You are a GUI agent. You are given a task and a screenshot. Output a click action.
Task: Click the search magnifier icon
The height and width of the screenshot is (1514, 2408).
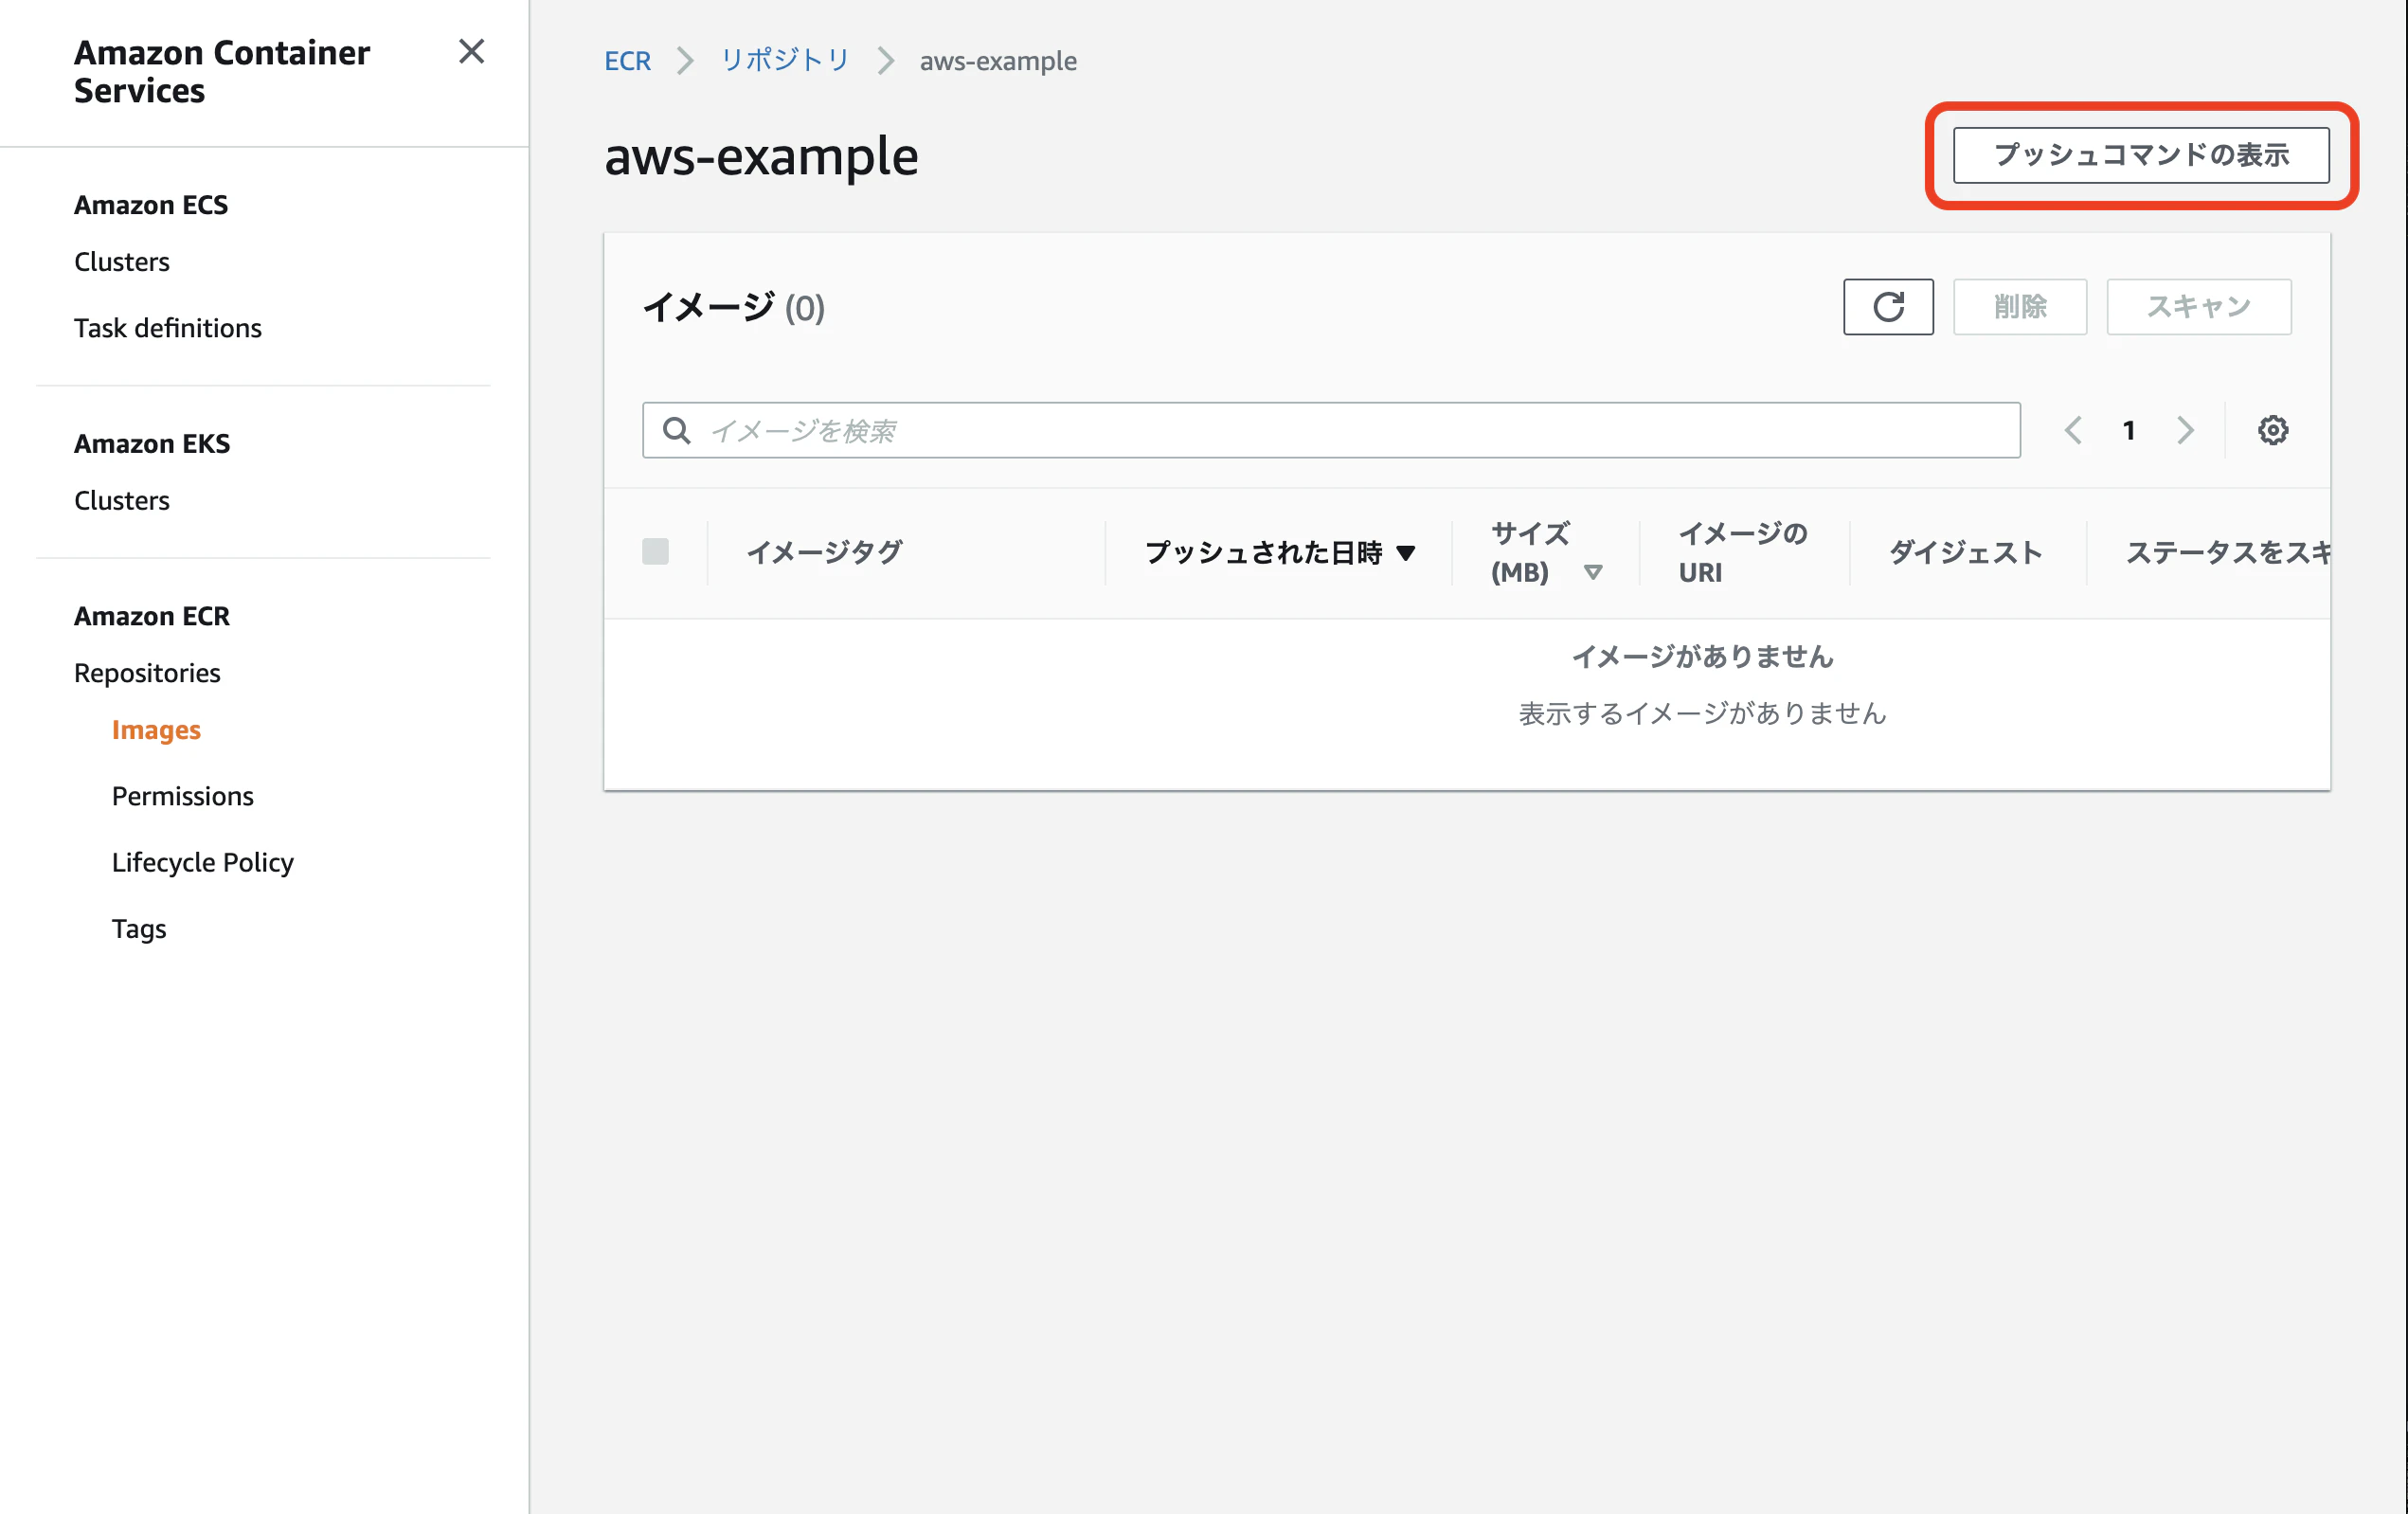pos(677,430)
